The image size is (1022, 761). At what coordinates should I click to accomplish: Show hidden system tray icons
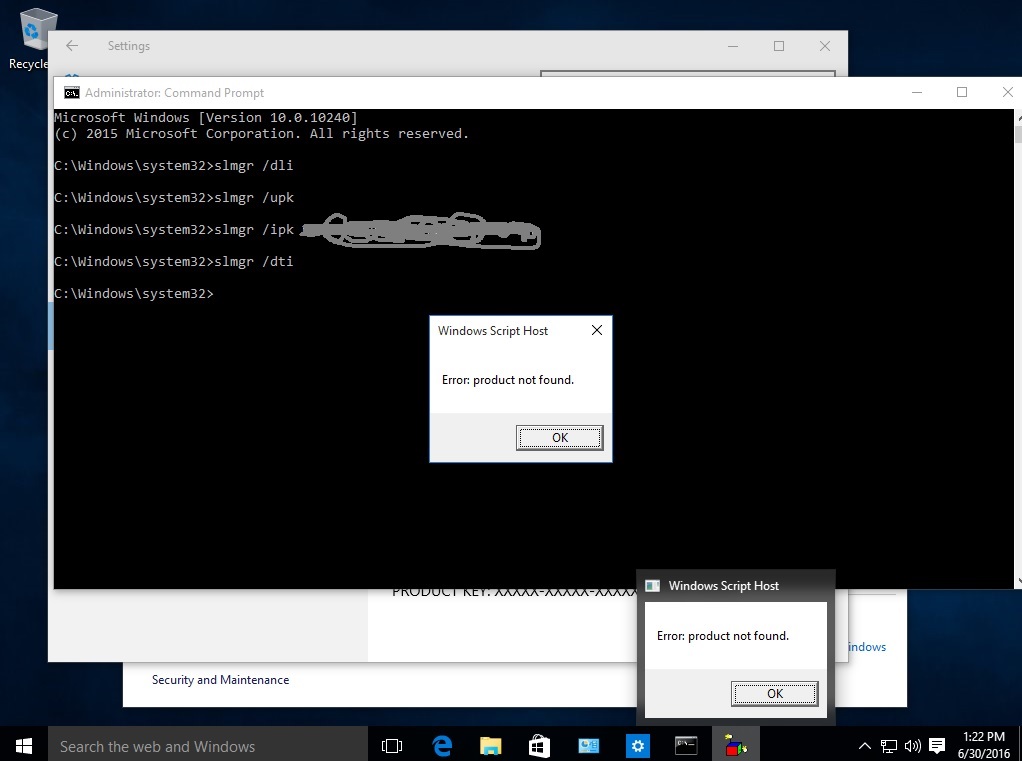[x=864, y=746]
